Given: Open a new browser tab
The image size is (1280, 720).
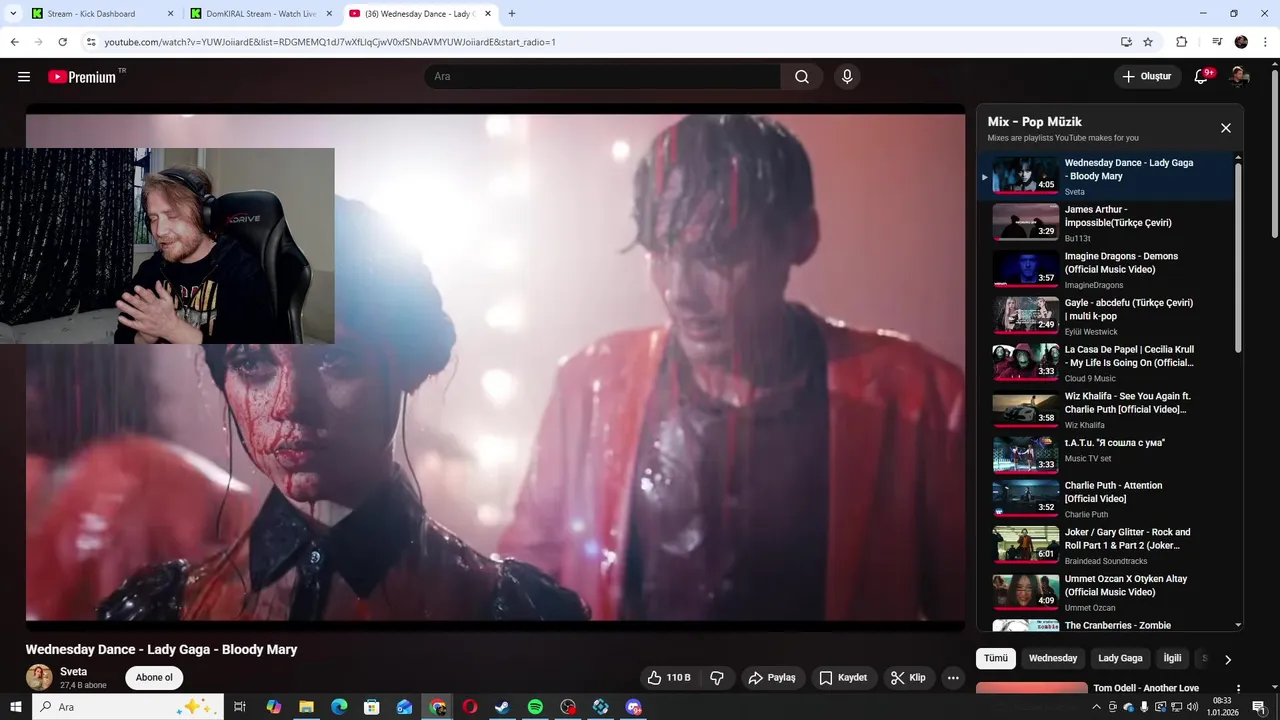Looking at the screenshot, I should (x=512, y=14).
